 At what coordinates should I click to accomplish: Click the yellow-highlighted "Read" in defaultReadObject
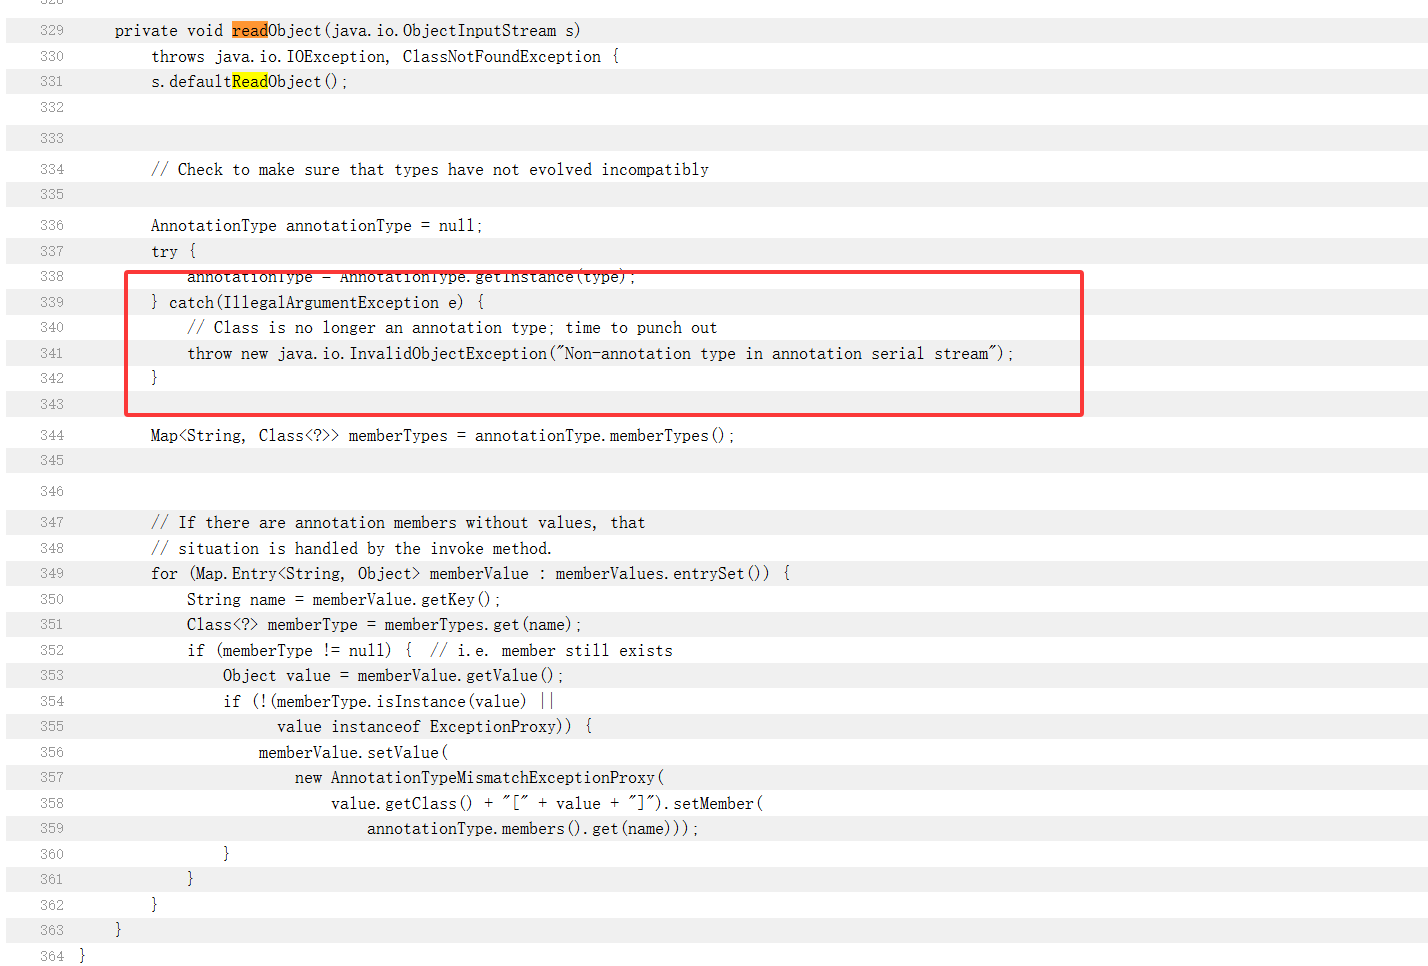[249, 82]
